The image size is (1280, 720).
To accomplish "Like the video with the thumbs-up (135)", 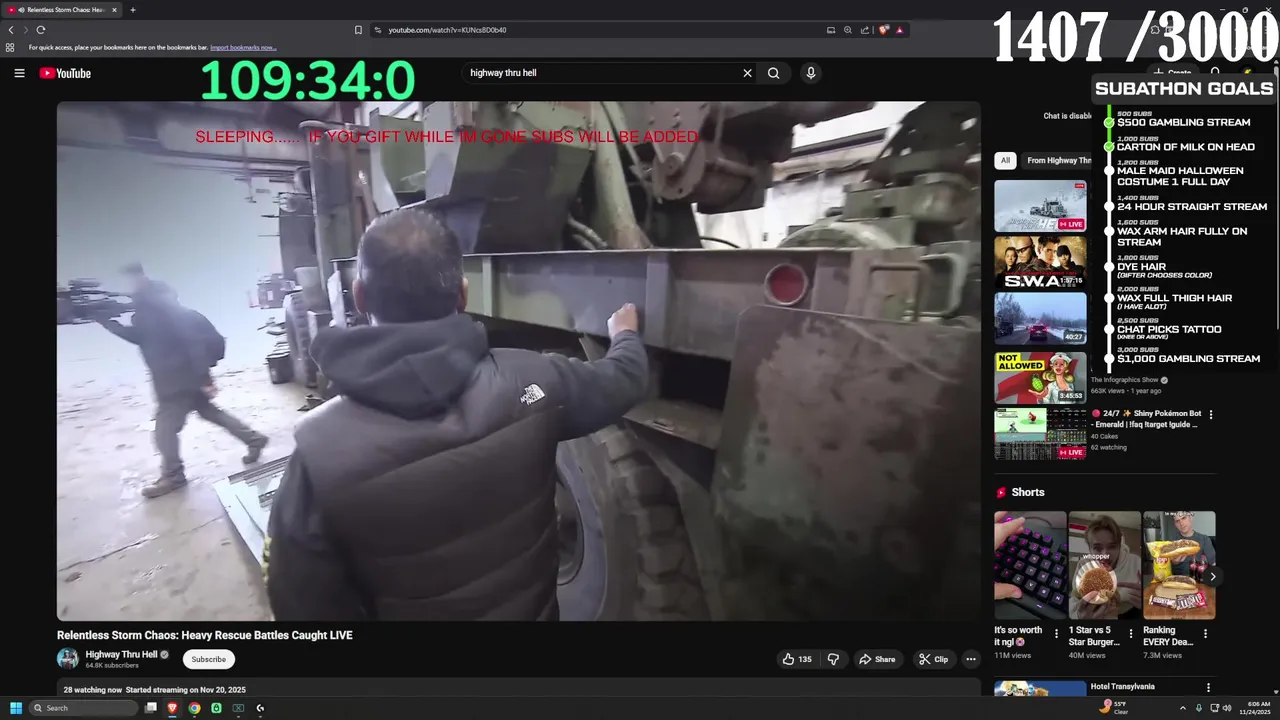I will [797, 659].
